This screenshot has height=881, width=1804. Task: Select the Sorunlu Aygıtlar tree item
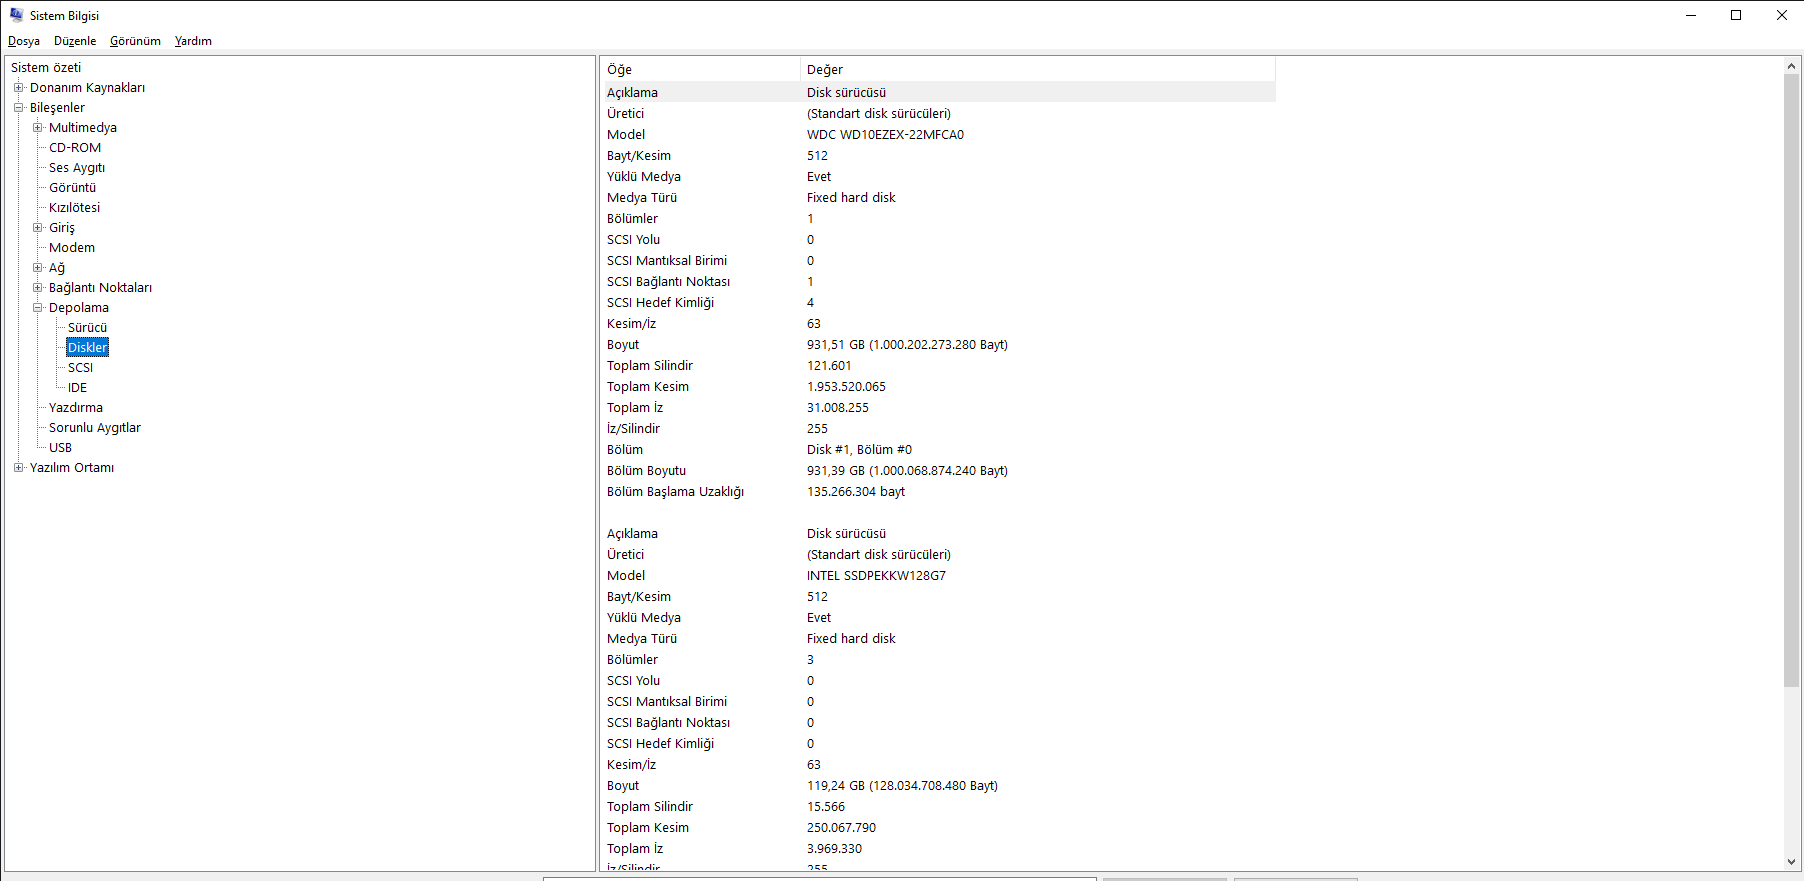point(95,428)
